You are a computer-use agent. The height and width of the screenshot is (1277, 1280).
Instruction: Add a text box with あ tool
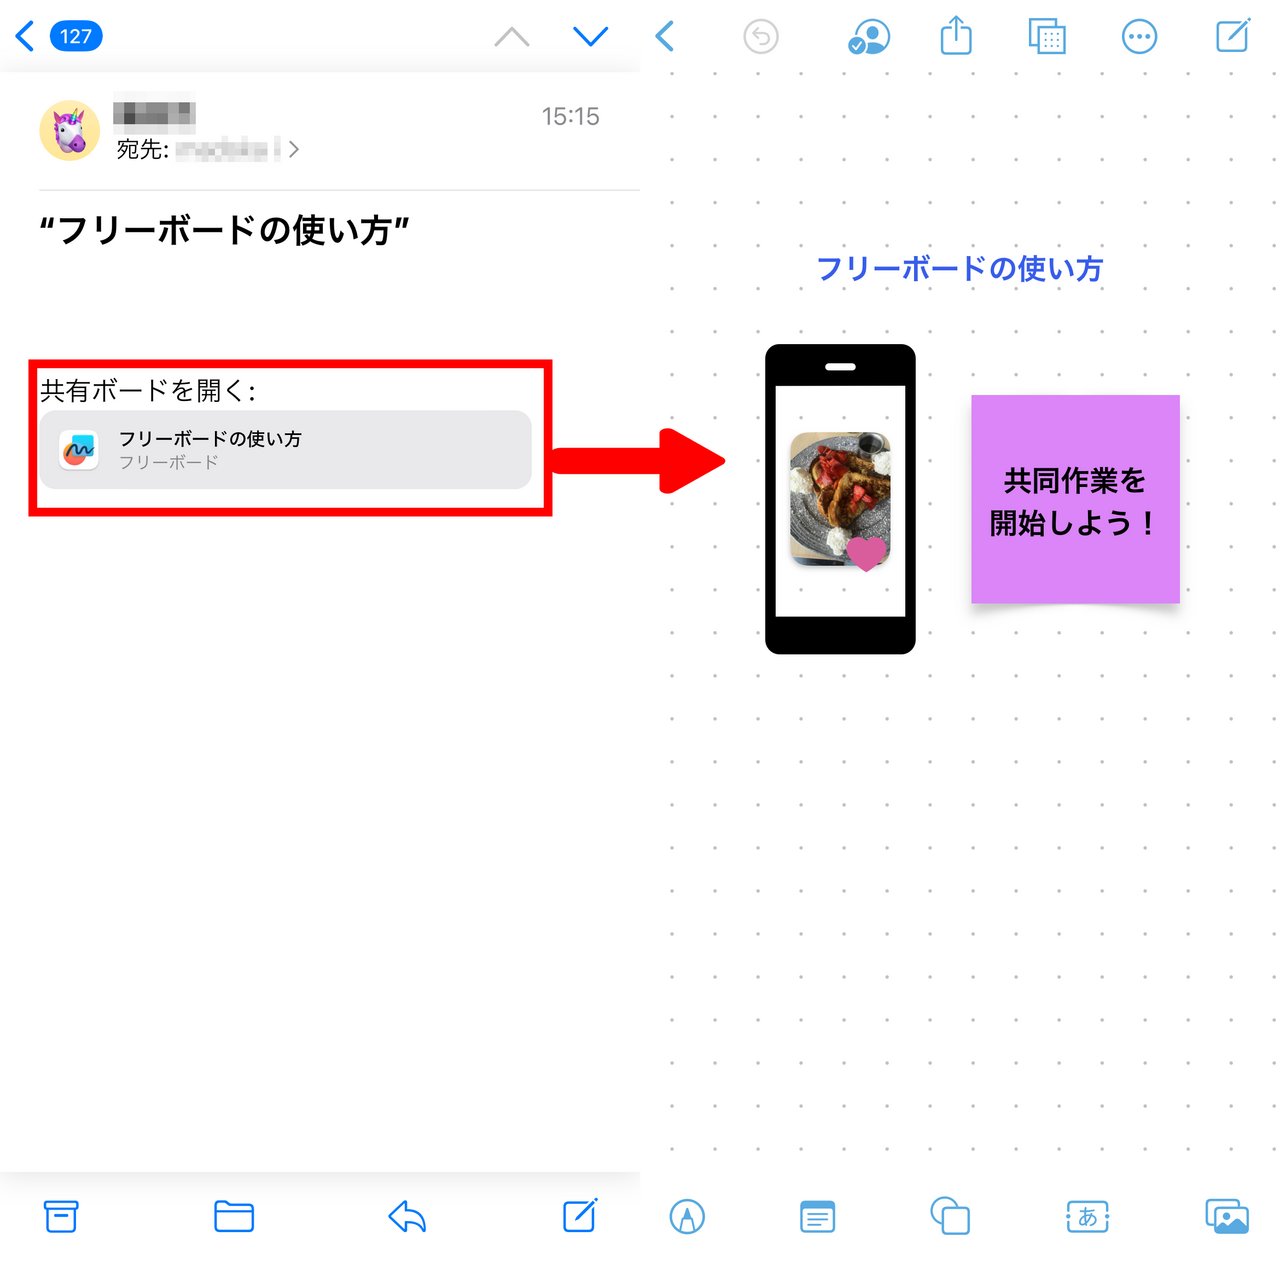pyautogui.click(x=1088, y=1217)
